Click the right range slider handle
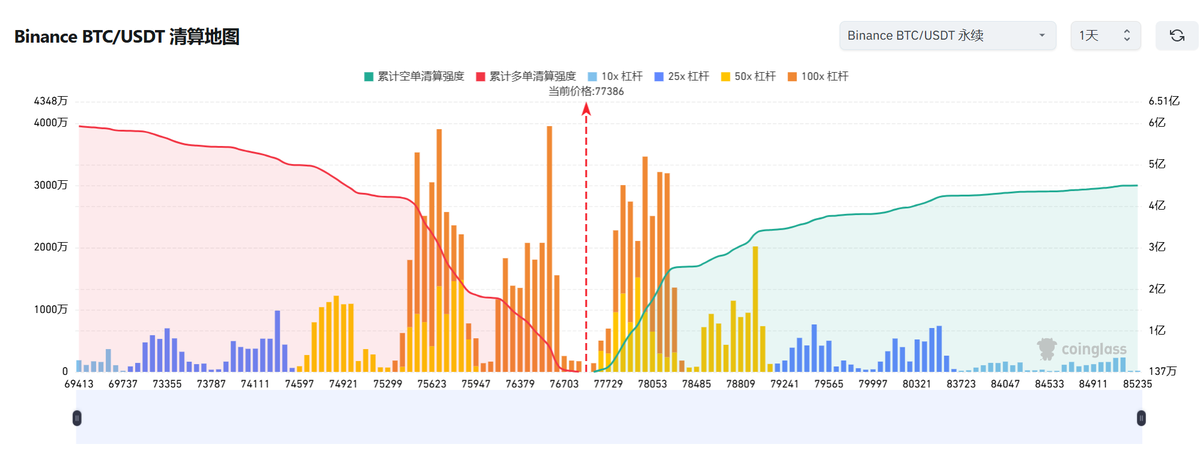 1141,418
